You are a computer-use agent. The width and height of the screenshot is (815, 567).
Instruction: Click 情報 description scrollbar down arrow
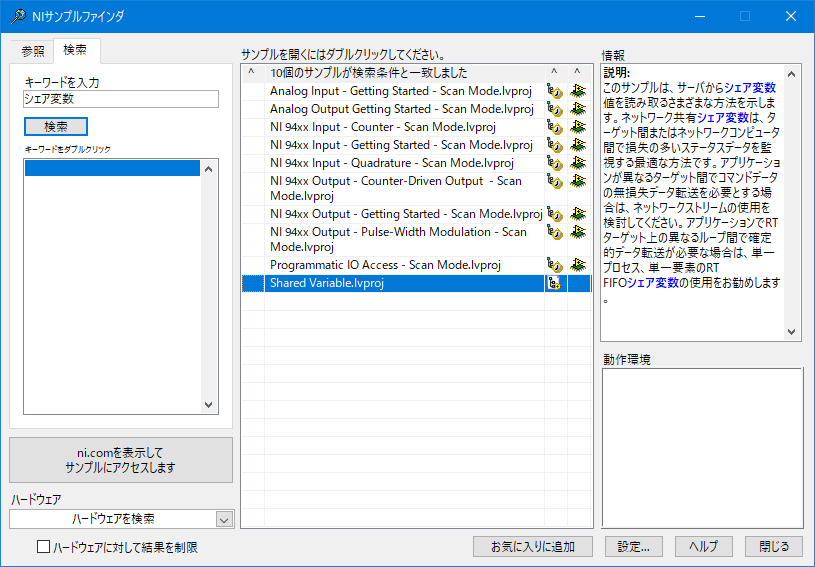[792, 332]
